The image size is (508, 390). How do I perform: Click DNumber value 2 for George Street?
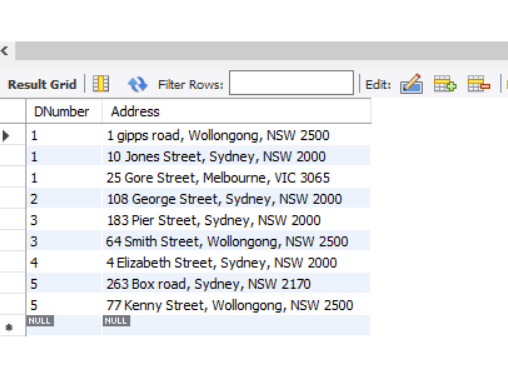click(64, 199)
